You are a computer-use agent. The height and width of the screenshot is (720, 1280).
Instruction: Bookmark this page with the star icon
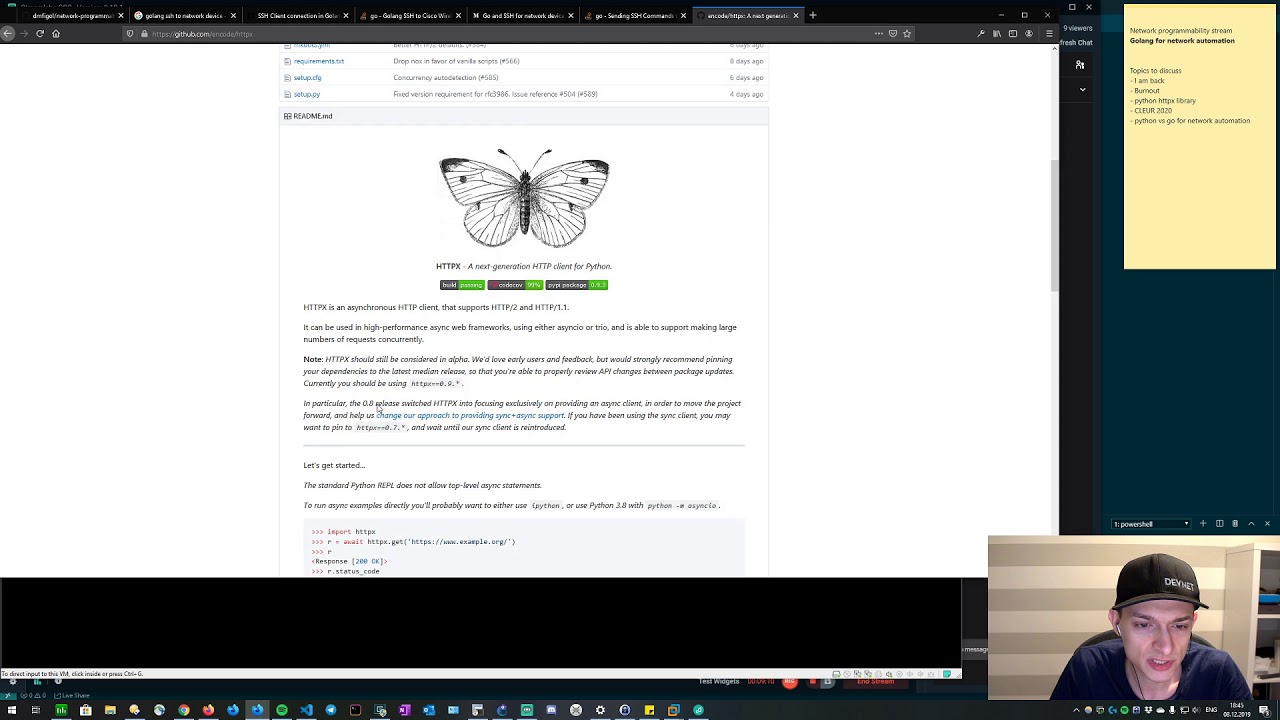[907, 33]
